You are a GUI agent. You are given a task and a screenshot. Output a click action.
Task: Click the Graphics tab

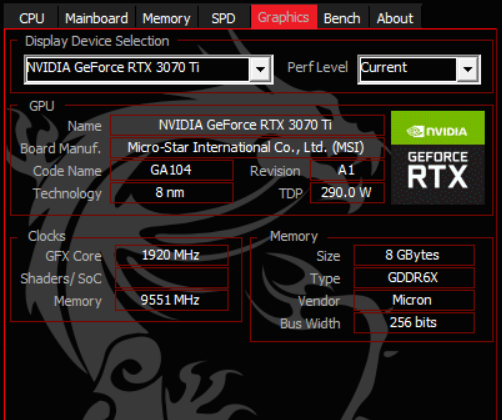tap(284, 17)
